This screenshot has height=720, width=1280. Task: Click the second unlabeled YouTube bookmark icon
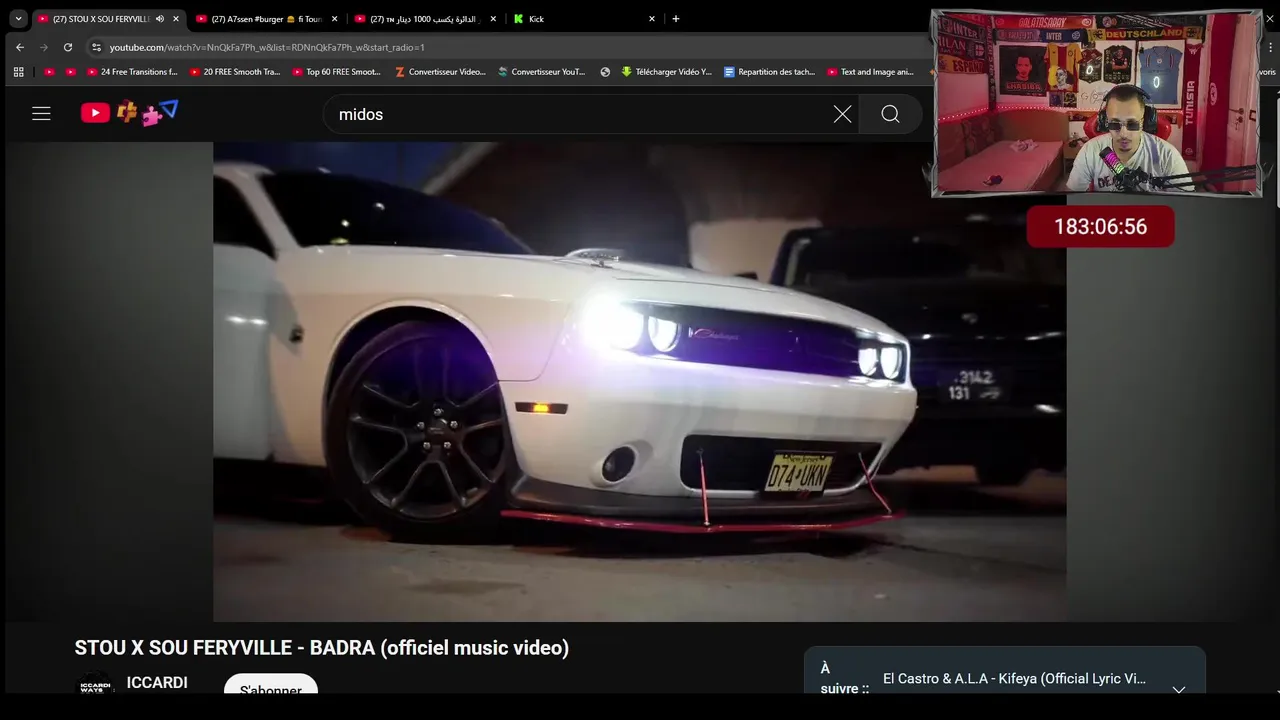point(70,72)
